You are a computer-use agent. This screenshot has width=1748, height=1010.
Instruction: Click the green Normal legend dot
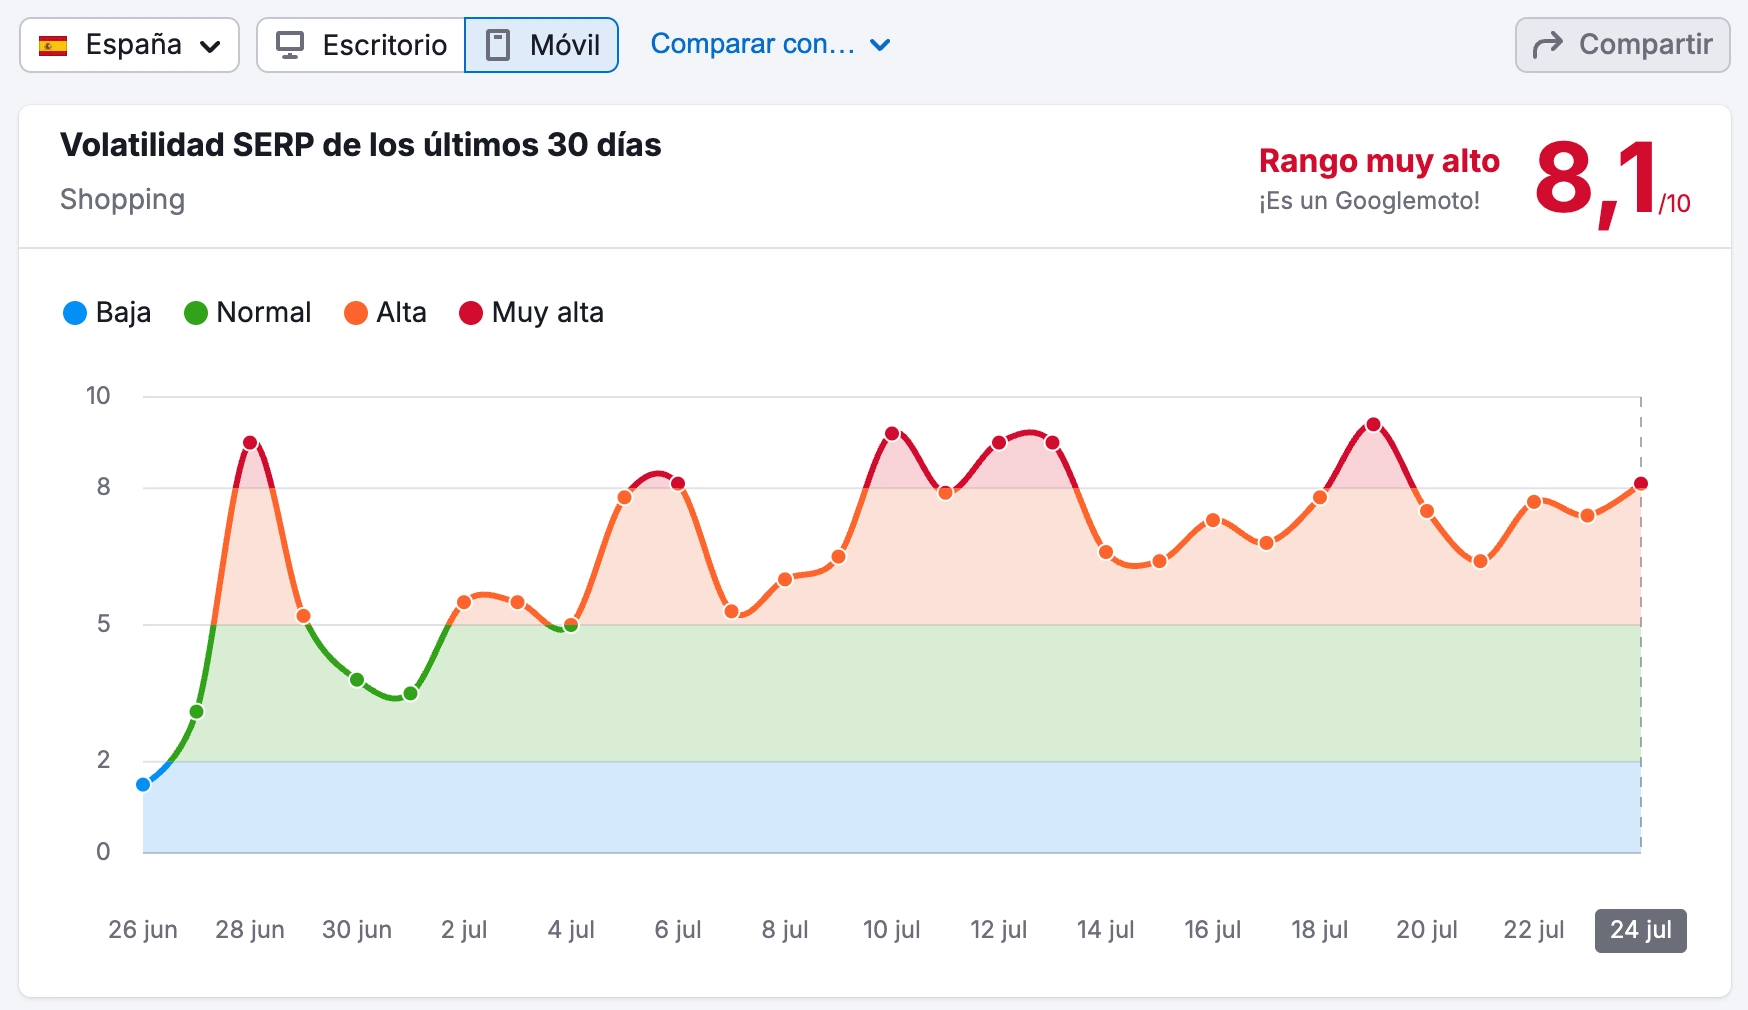[196, 313]
